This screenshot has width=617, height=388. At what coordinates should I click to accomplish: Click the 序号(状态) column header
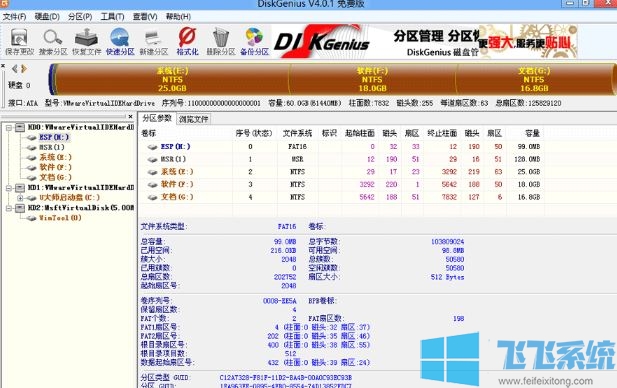(254, 133)
